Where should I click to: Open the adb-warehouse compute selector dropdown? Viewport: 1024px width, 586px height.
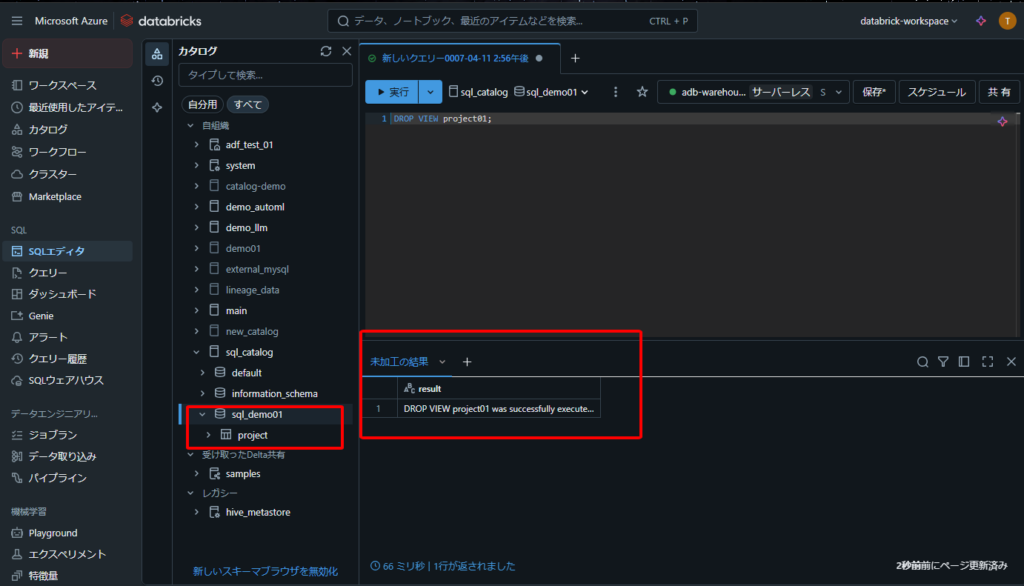[753, 92]
